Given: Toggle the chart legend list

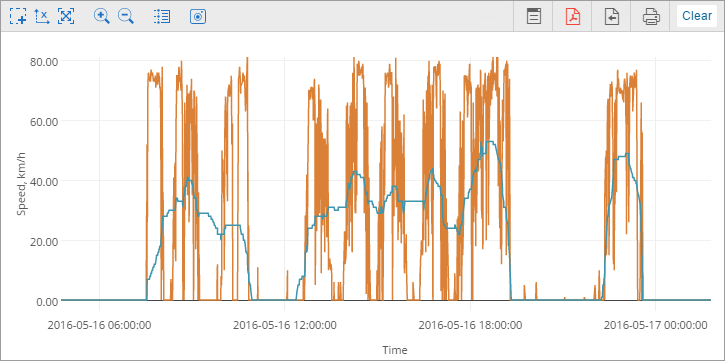Looking at the screenshot, I should [x=162, y=16].
